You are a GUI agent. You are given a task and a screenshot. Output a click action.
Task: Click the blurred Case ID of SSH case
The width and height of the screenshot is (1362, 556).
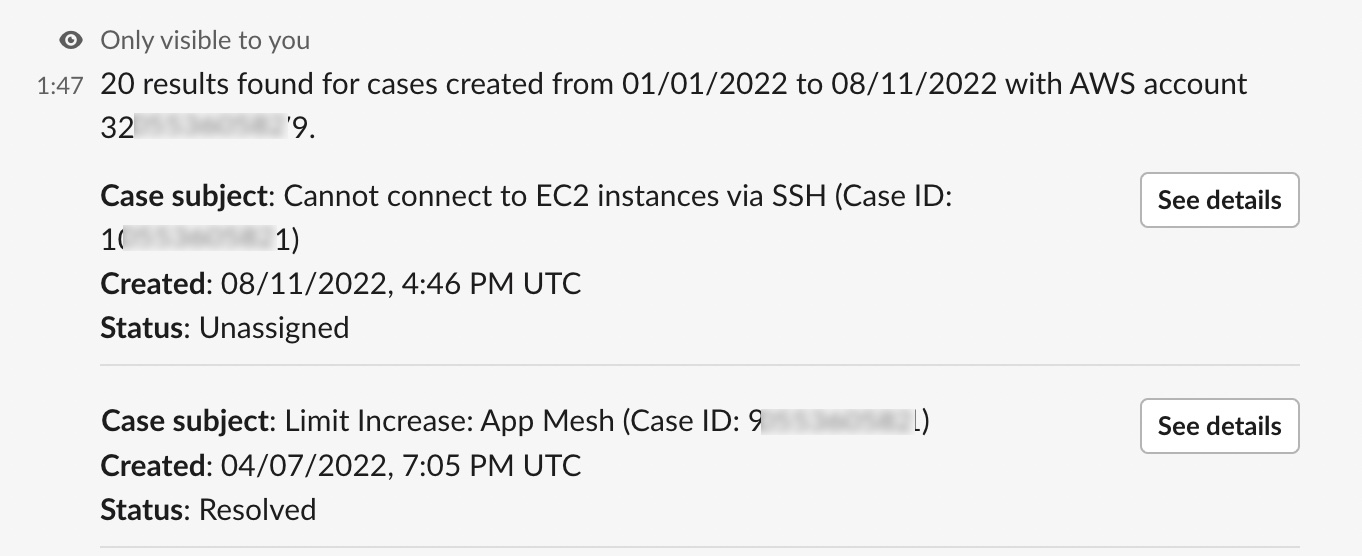click(x=200, y=241)
